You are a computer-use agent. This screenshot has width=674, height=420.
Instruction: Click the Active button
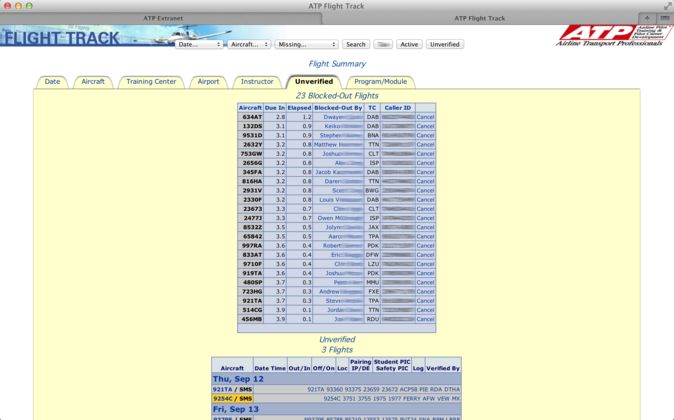[409, 44]
